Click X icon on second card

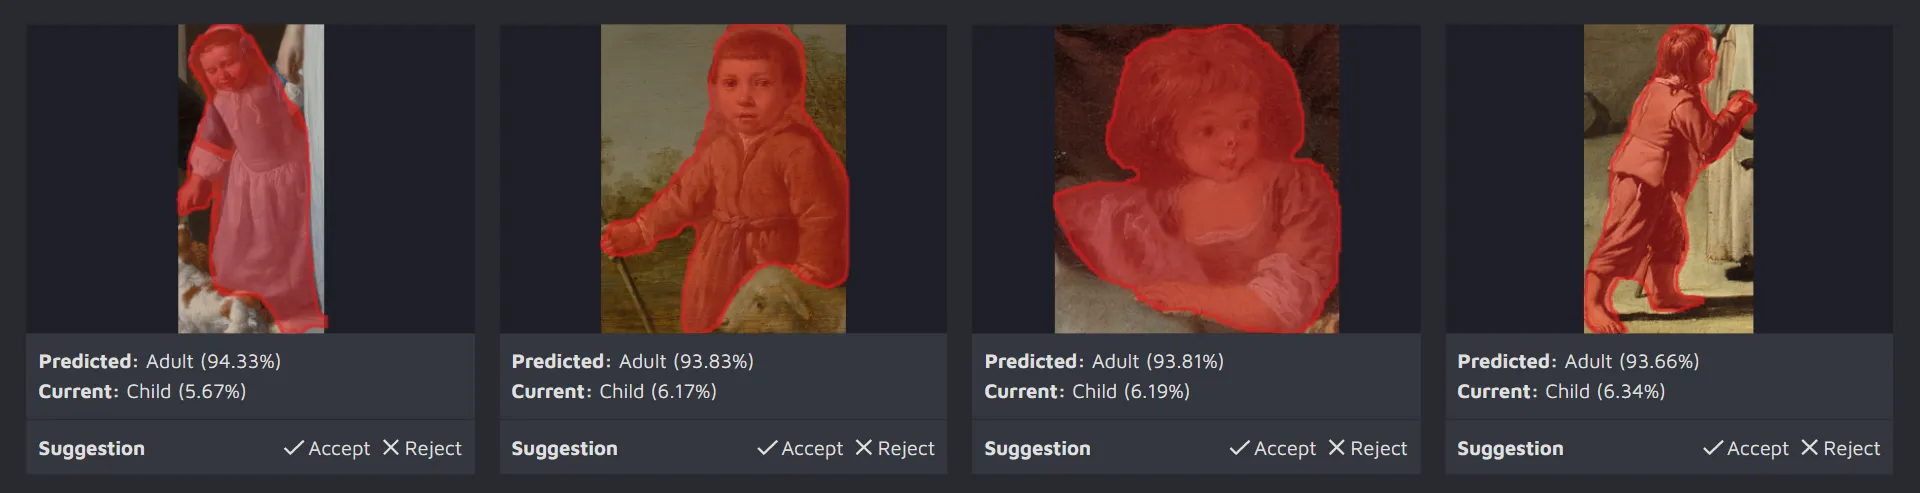[x=864, y=448]
